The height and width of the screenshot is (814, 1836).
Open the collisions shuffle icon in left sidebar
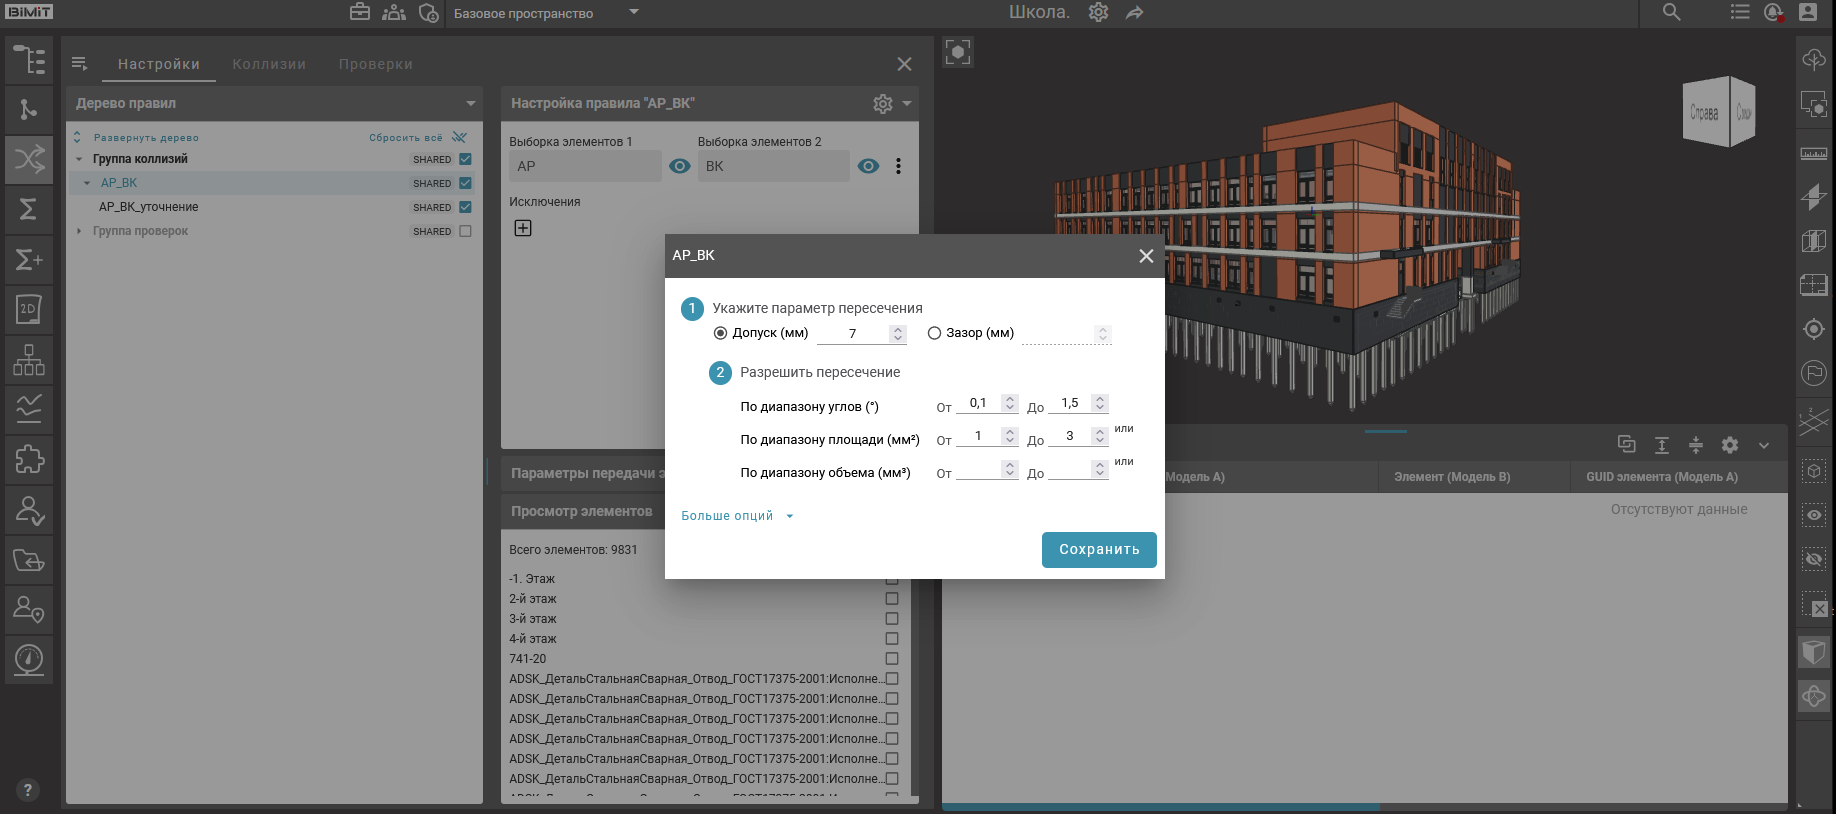click(x=29, y=159)
